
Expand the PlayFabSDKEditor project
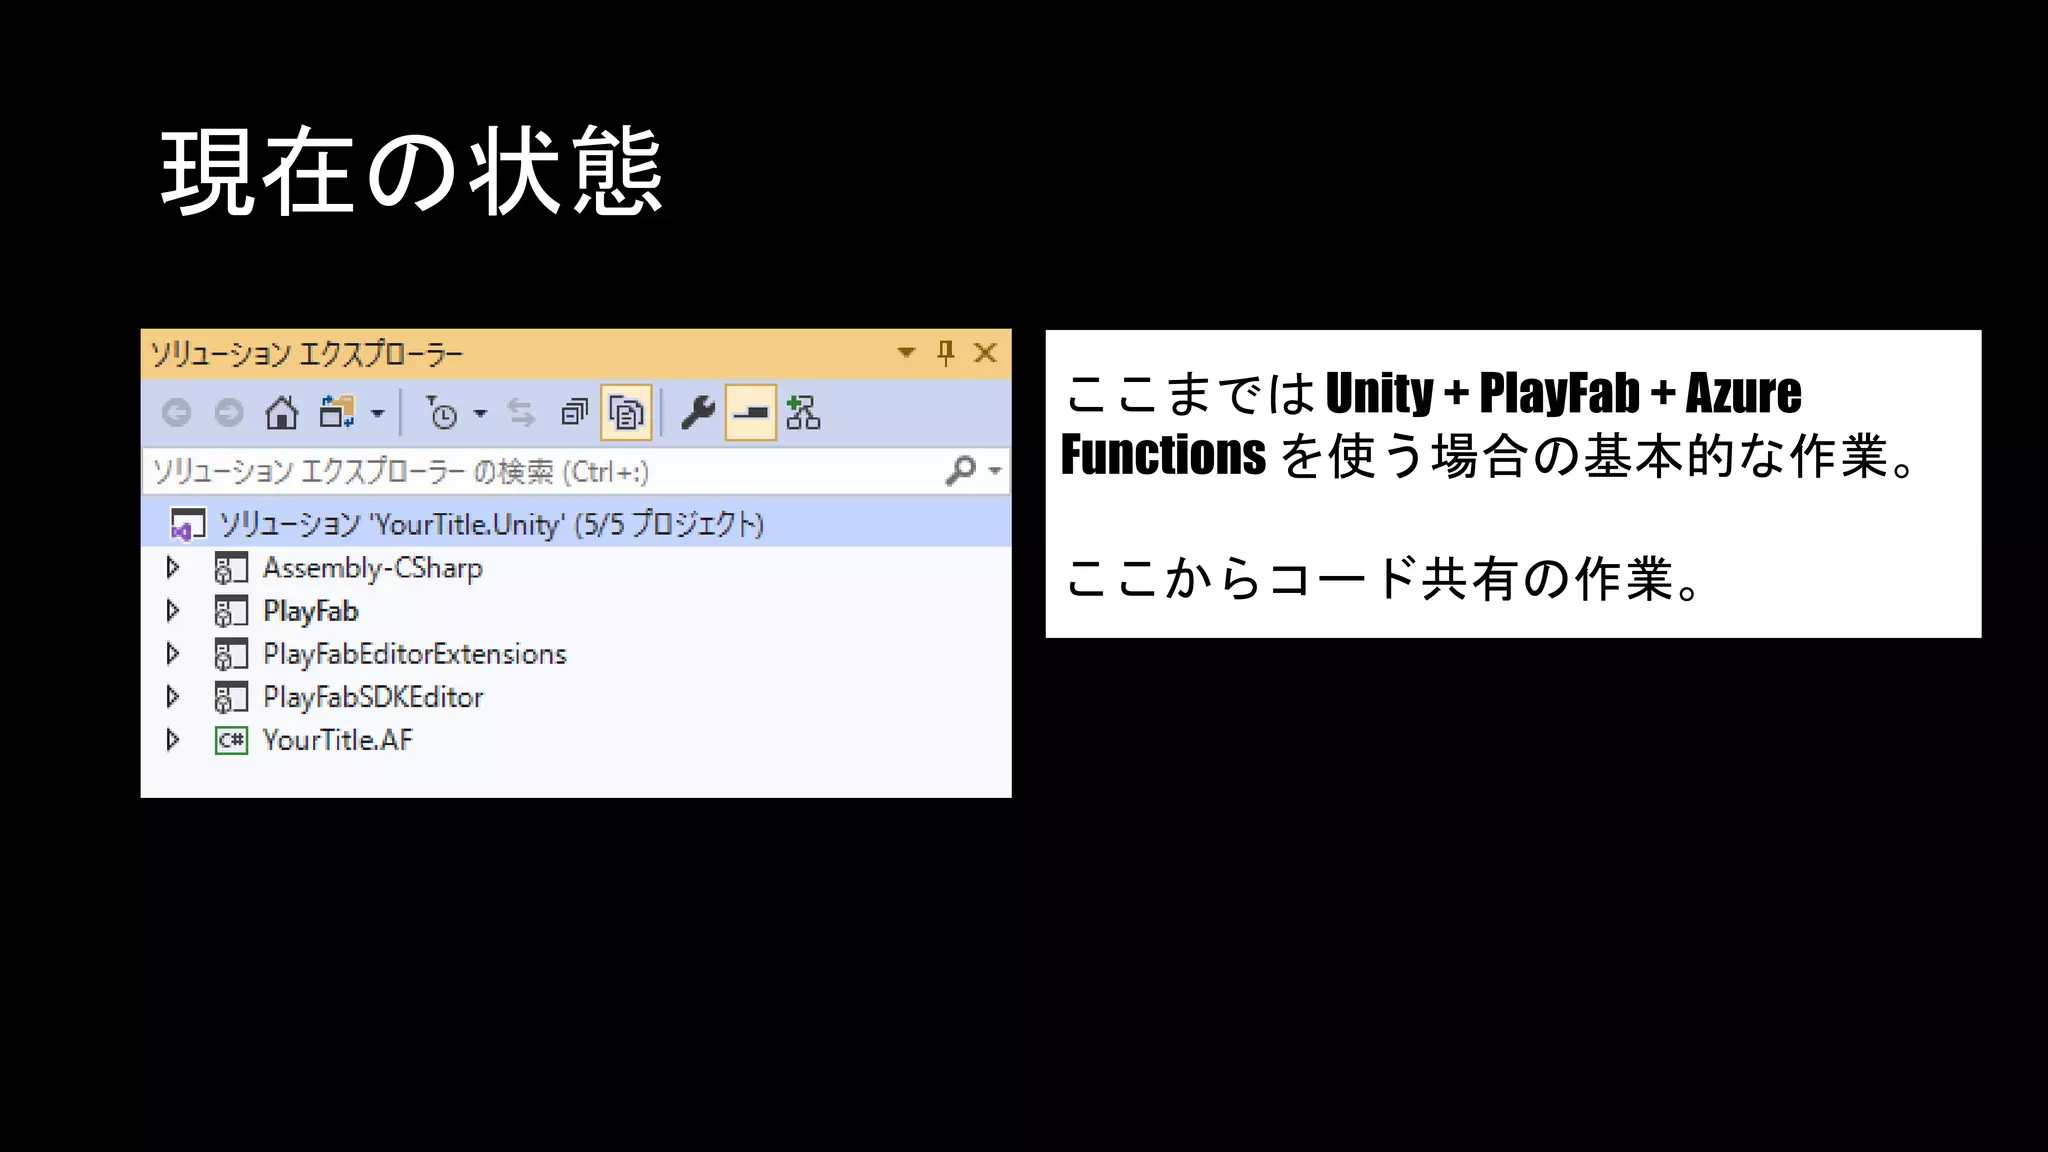(173, 697)
